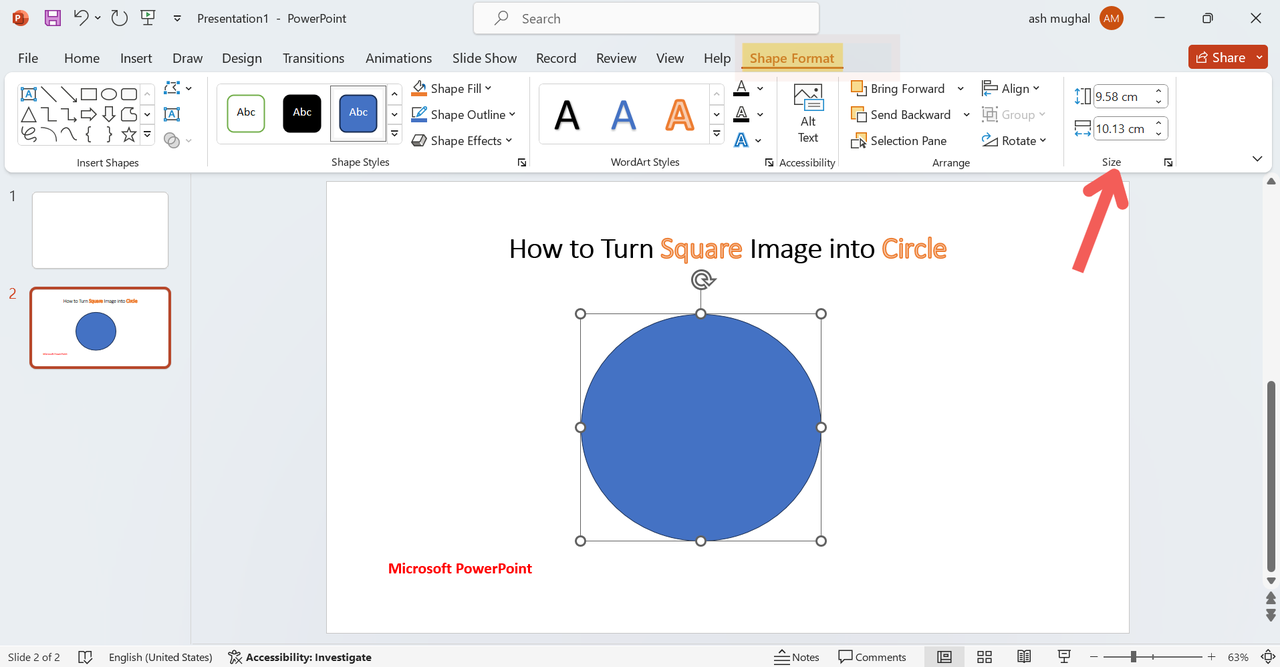Launch Slide Show from status bar

tap(1064, 657)
